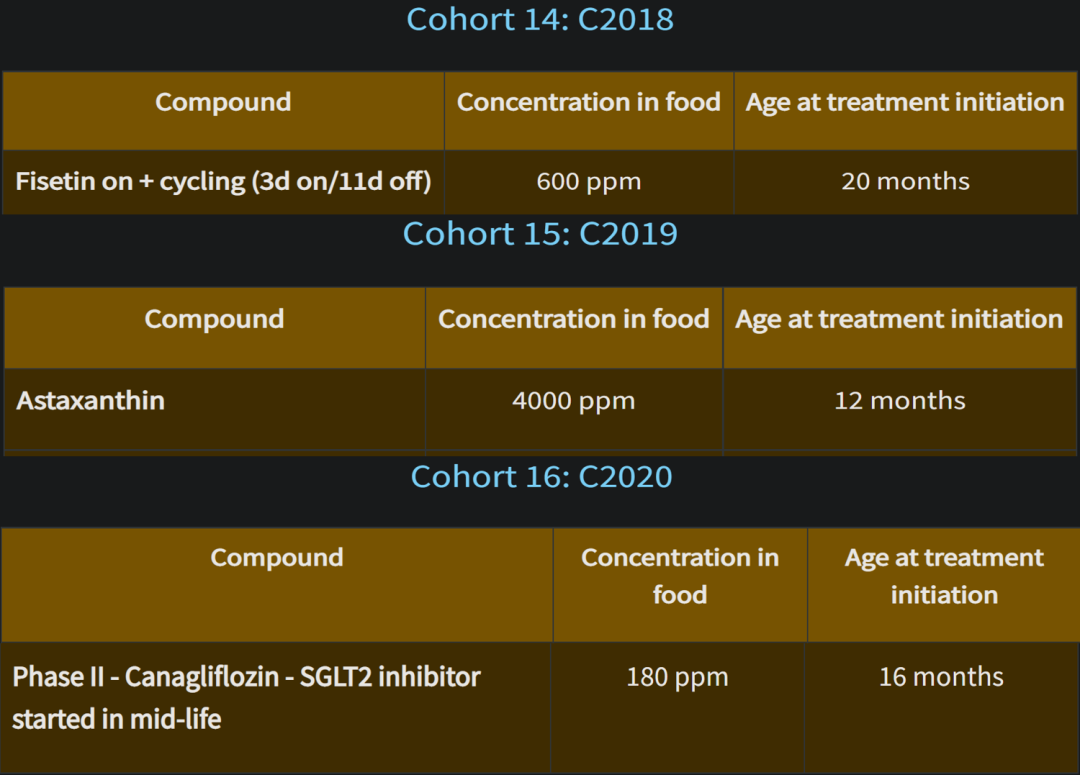Click the 600 ppm concentration cell
Viewport: 1080px width, 775px height.
589,182
